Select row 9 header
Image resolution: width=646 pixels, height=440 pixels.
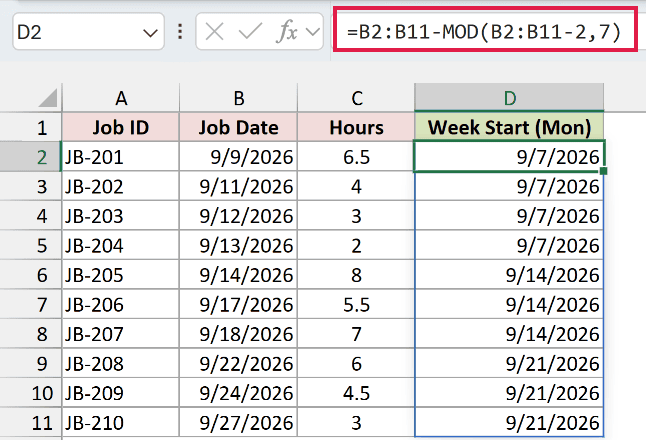[x=31, y=363]
